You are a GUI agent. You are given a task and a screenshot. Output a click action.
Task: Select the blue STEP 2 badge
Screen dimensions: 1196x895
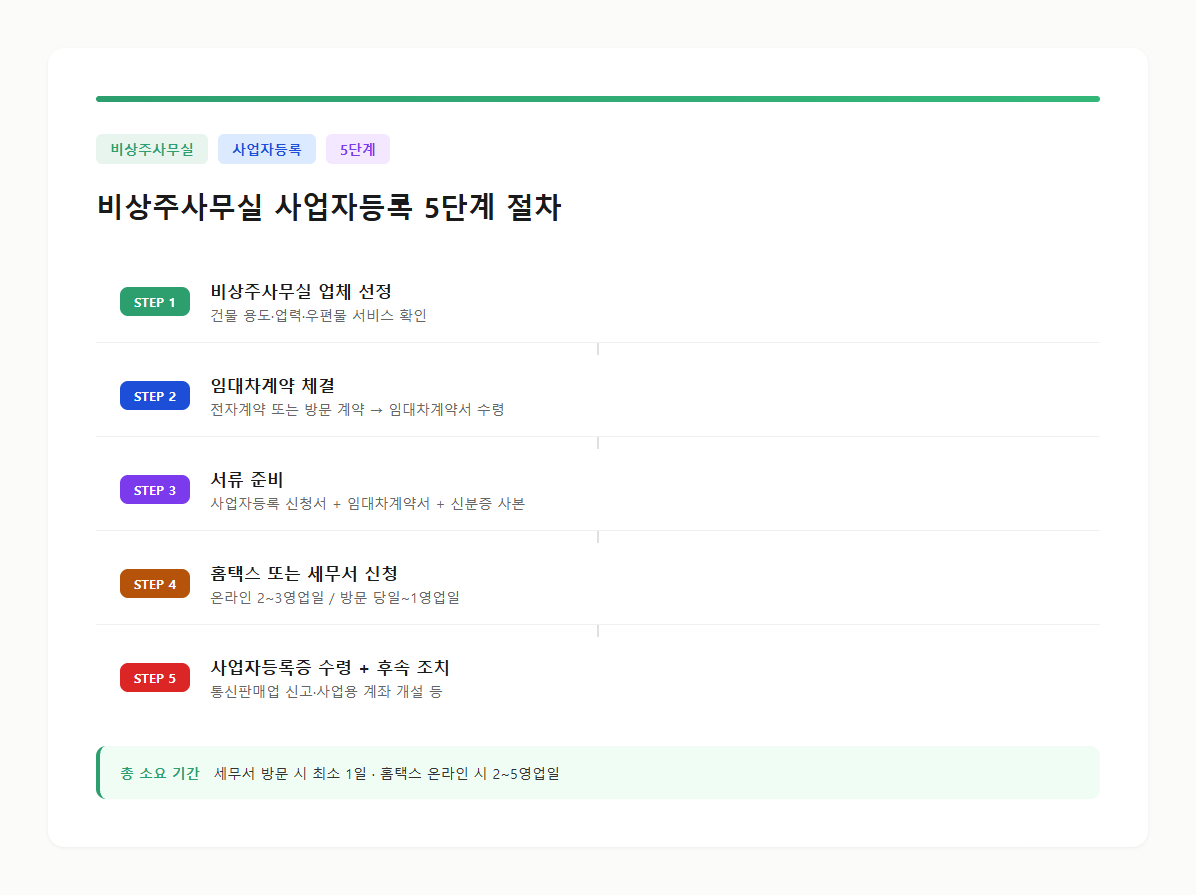tap(154, 395)
